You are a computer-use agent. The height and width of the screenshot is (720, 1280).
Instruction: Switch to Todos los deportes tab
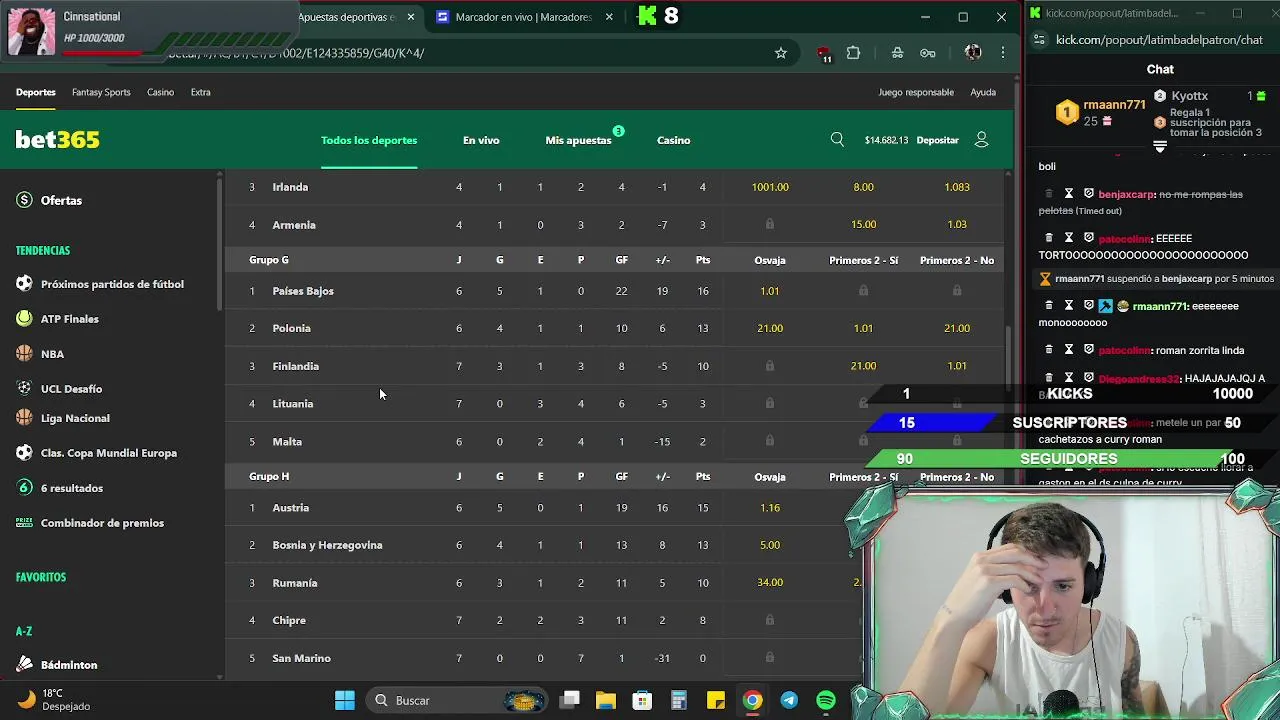pyautogui.click(x=369, y=140)
